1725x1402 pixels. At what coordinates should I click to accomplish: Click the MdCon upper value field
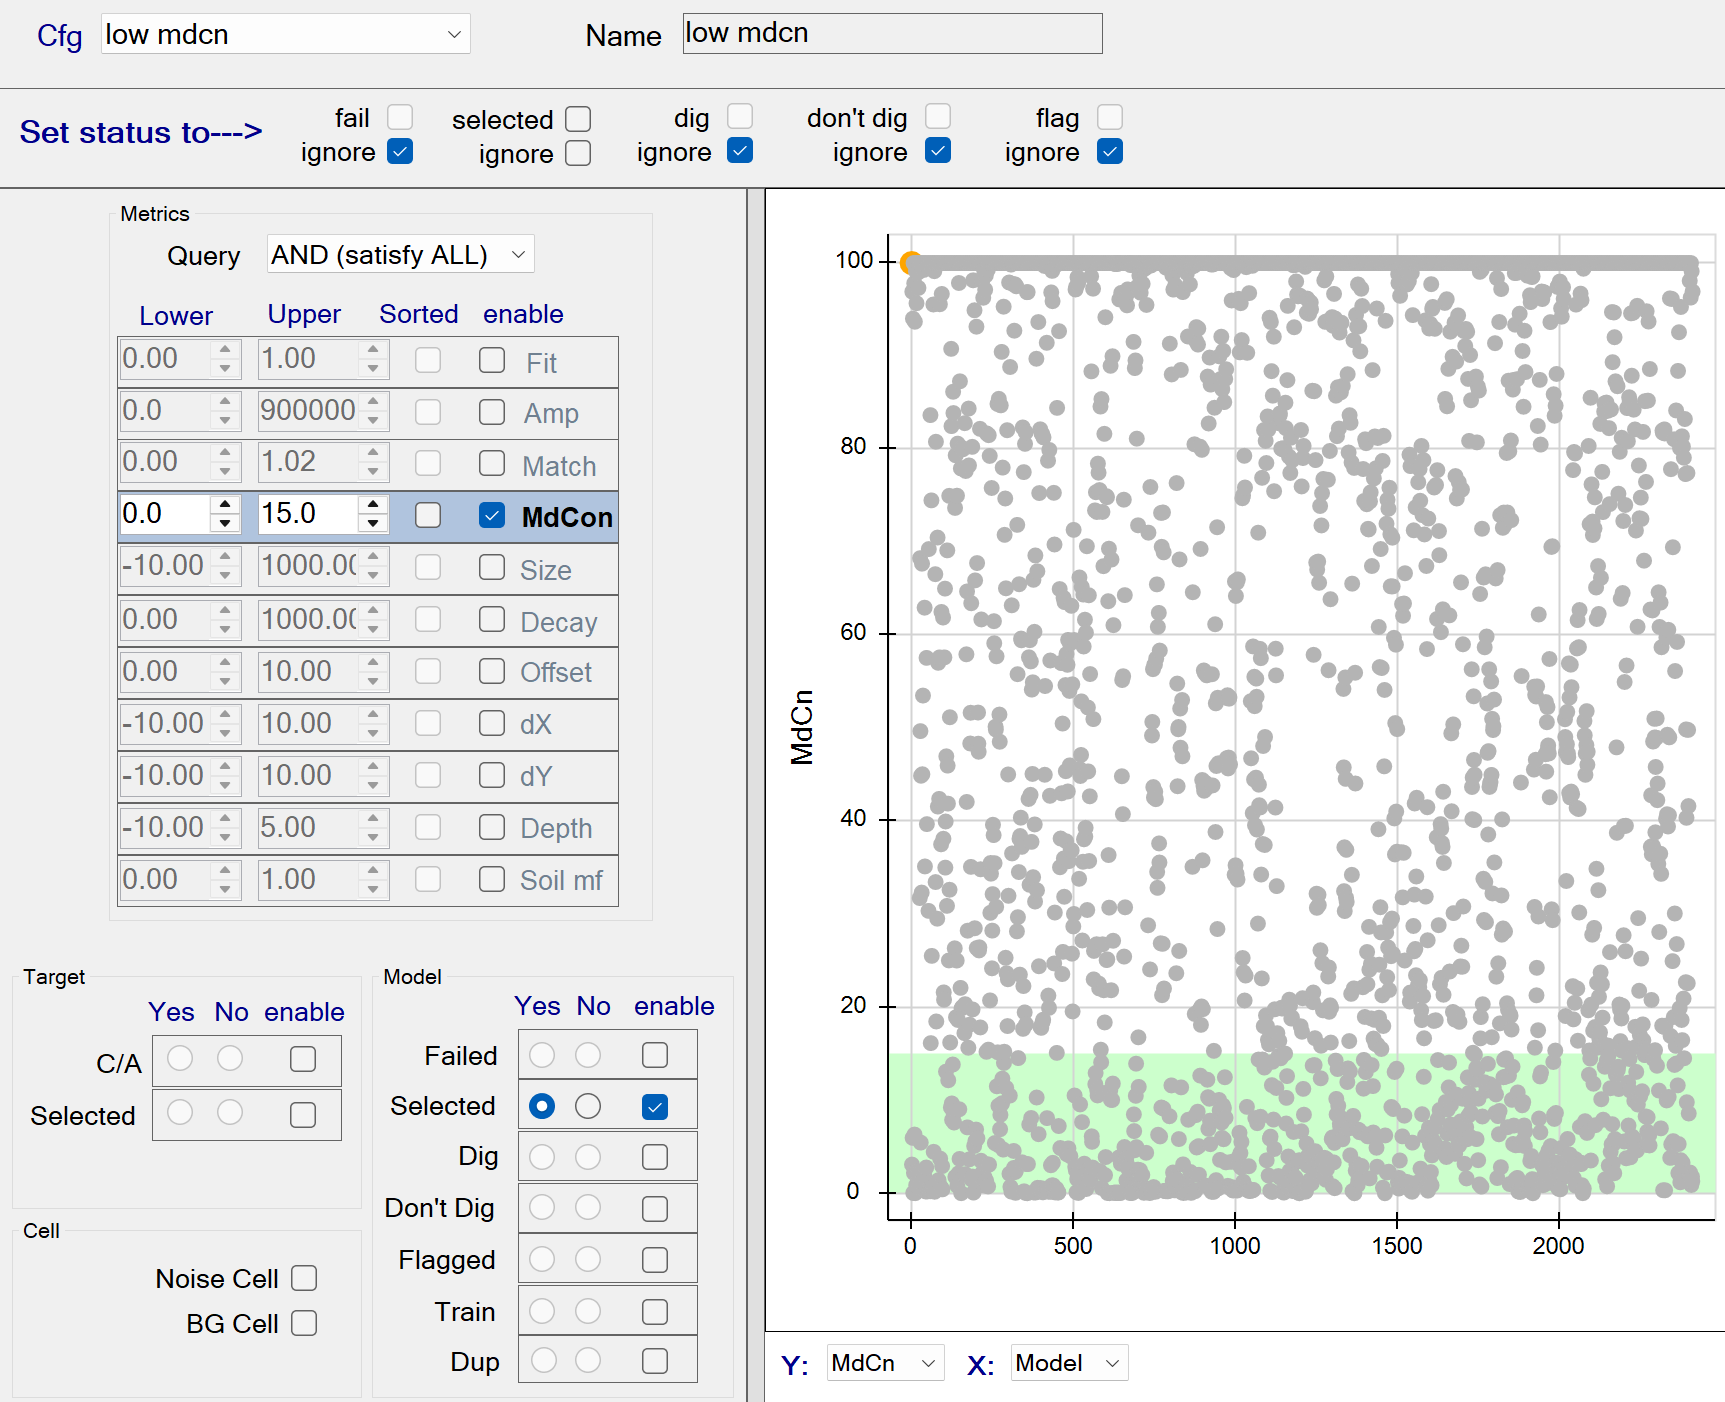pyautogui.click(x=306, y=514)
